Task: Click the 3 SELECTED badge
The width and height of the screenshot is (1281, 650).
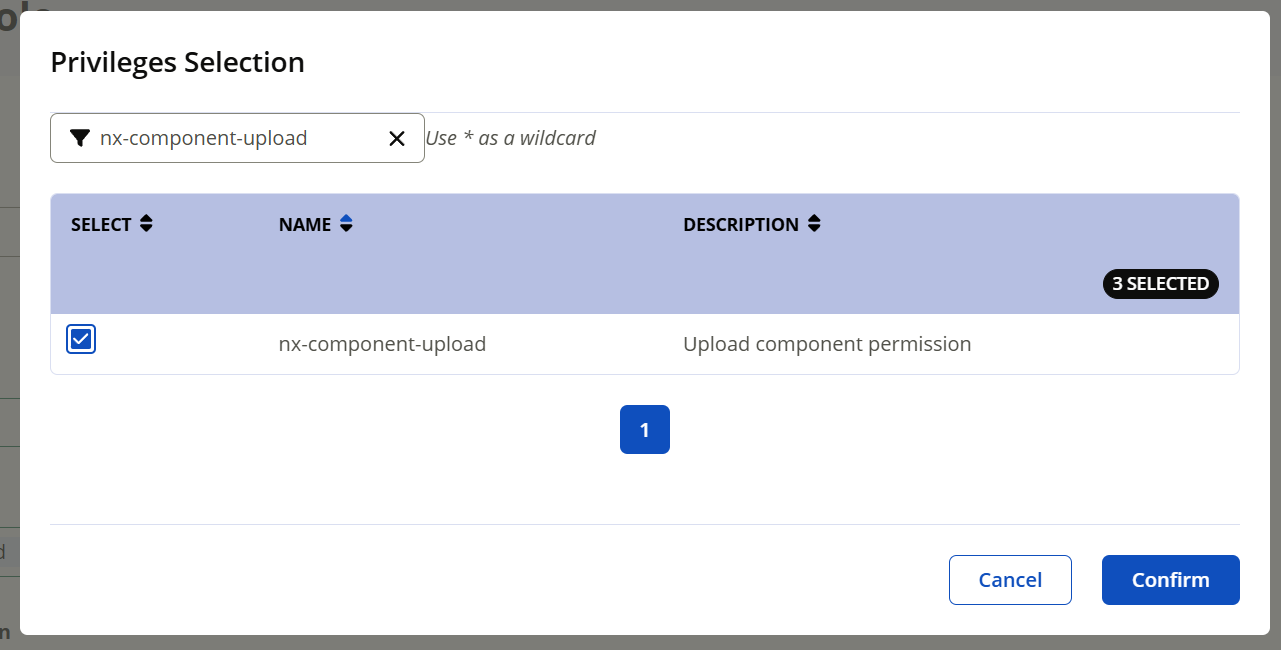Action: tap(1160, 284)
